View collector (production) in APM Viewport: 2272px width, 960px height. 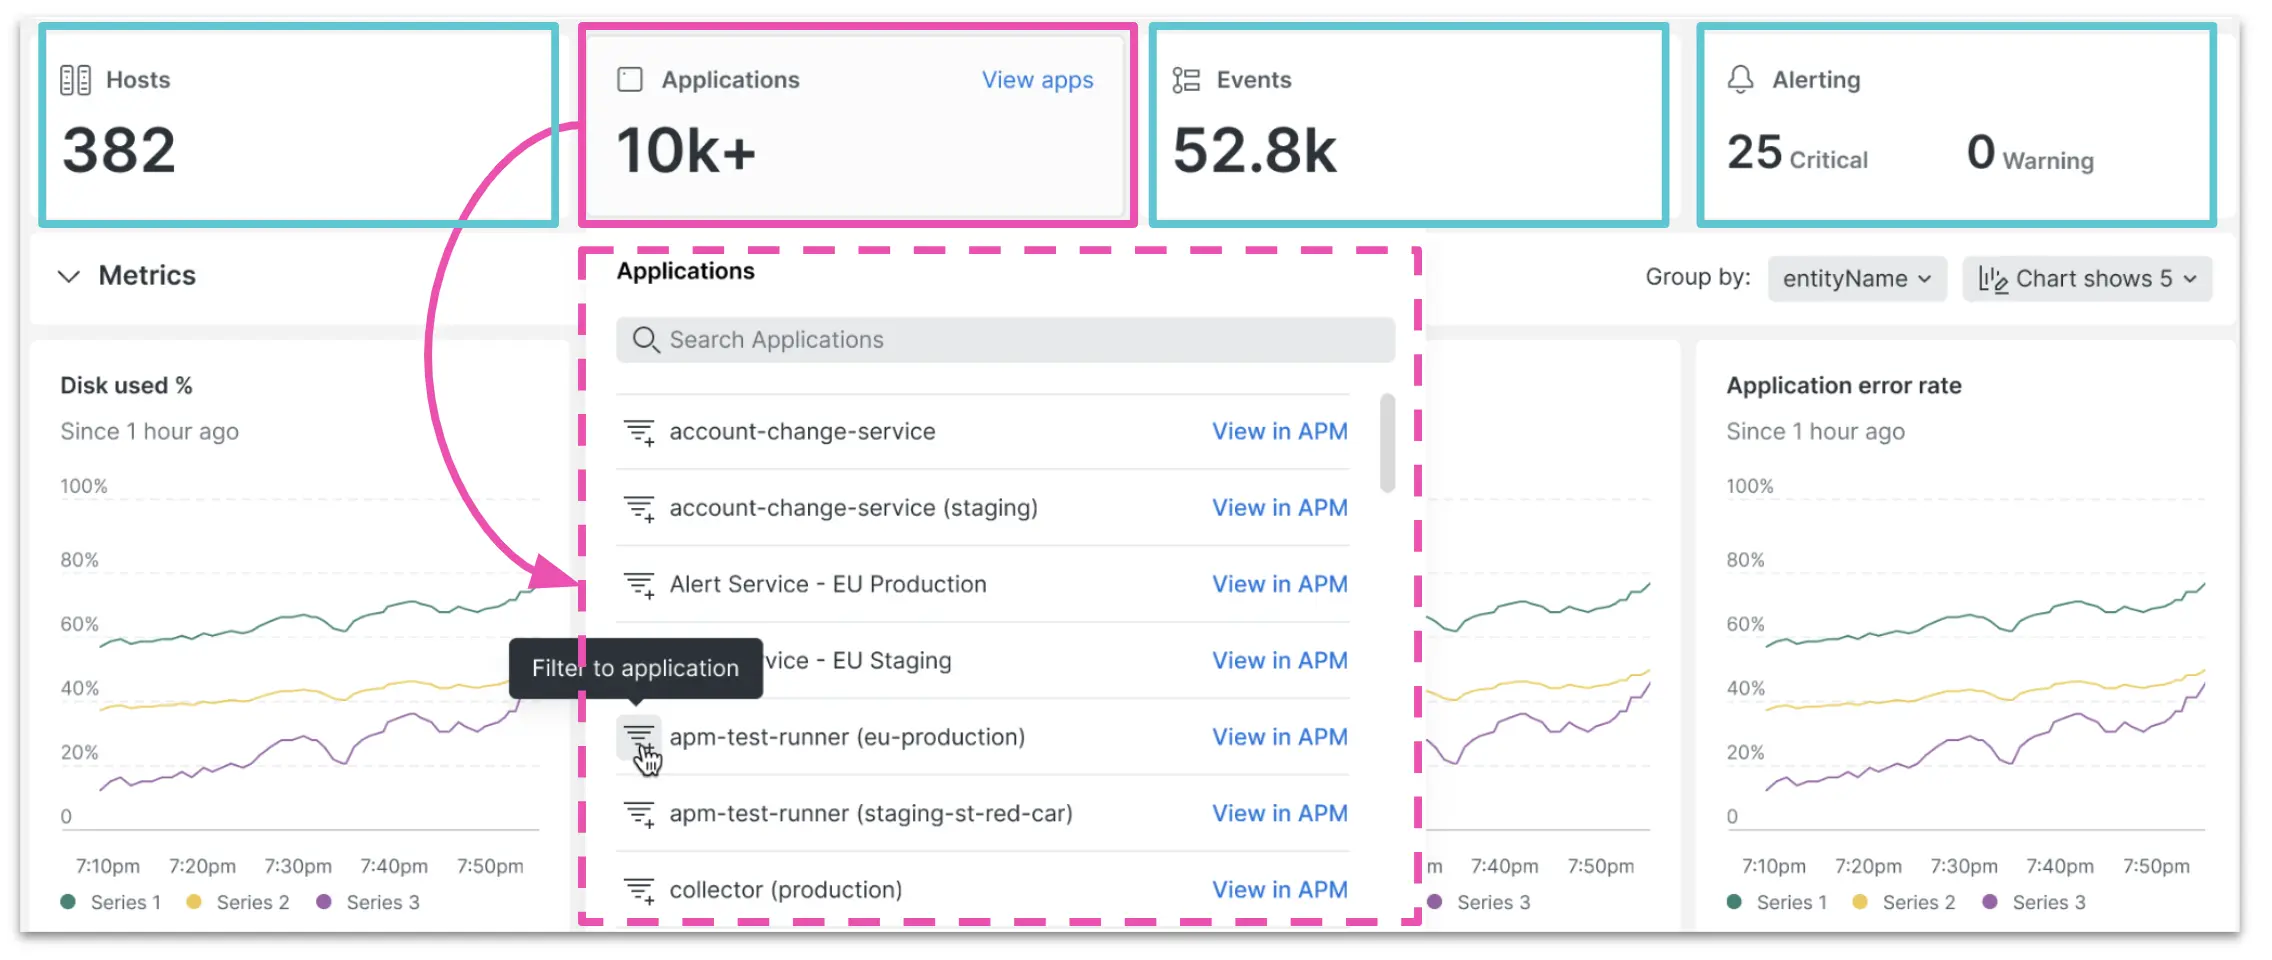click(1280, 890)
